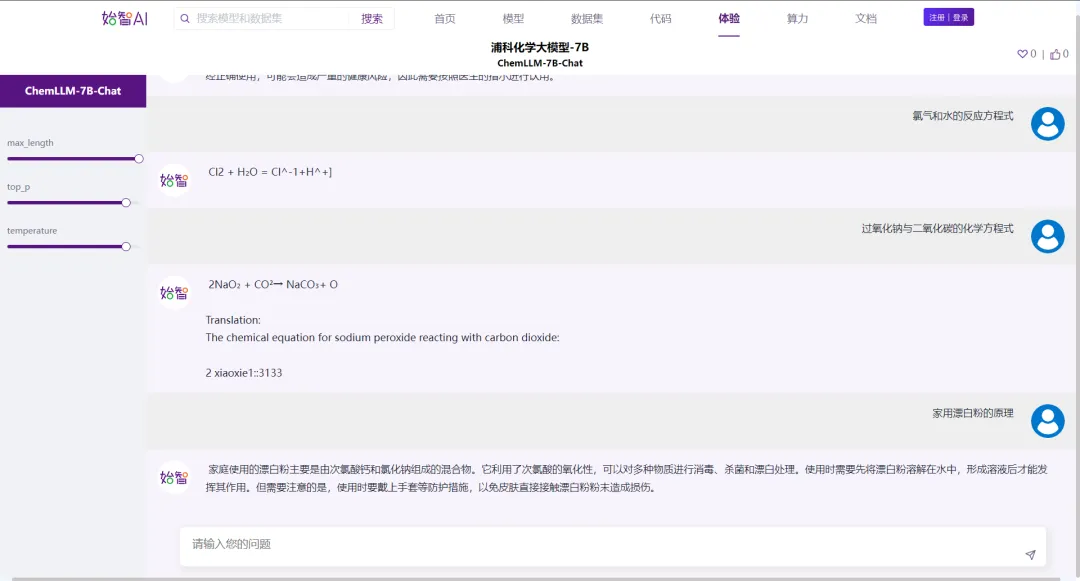Adjust the top_p slider handle

pyautogui.click(x=126, y=203)
